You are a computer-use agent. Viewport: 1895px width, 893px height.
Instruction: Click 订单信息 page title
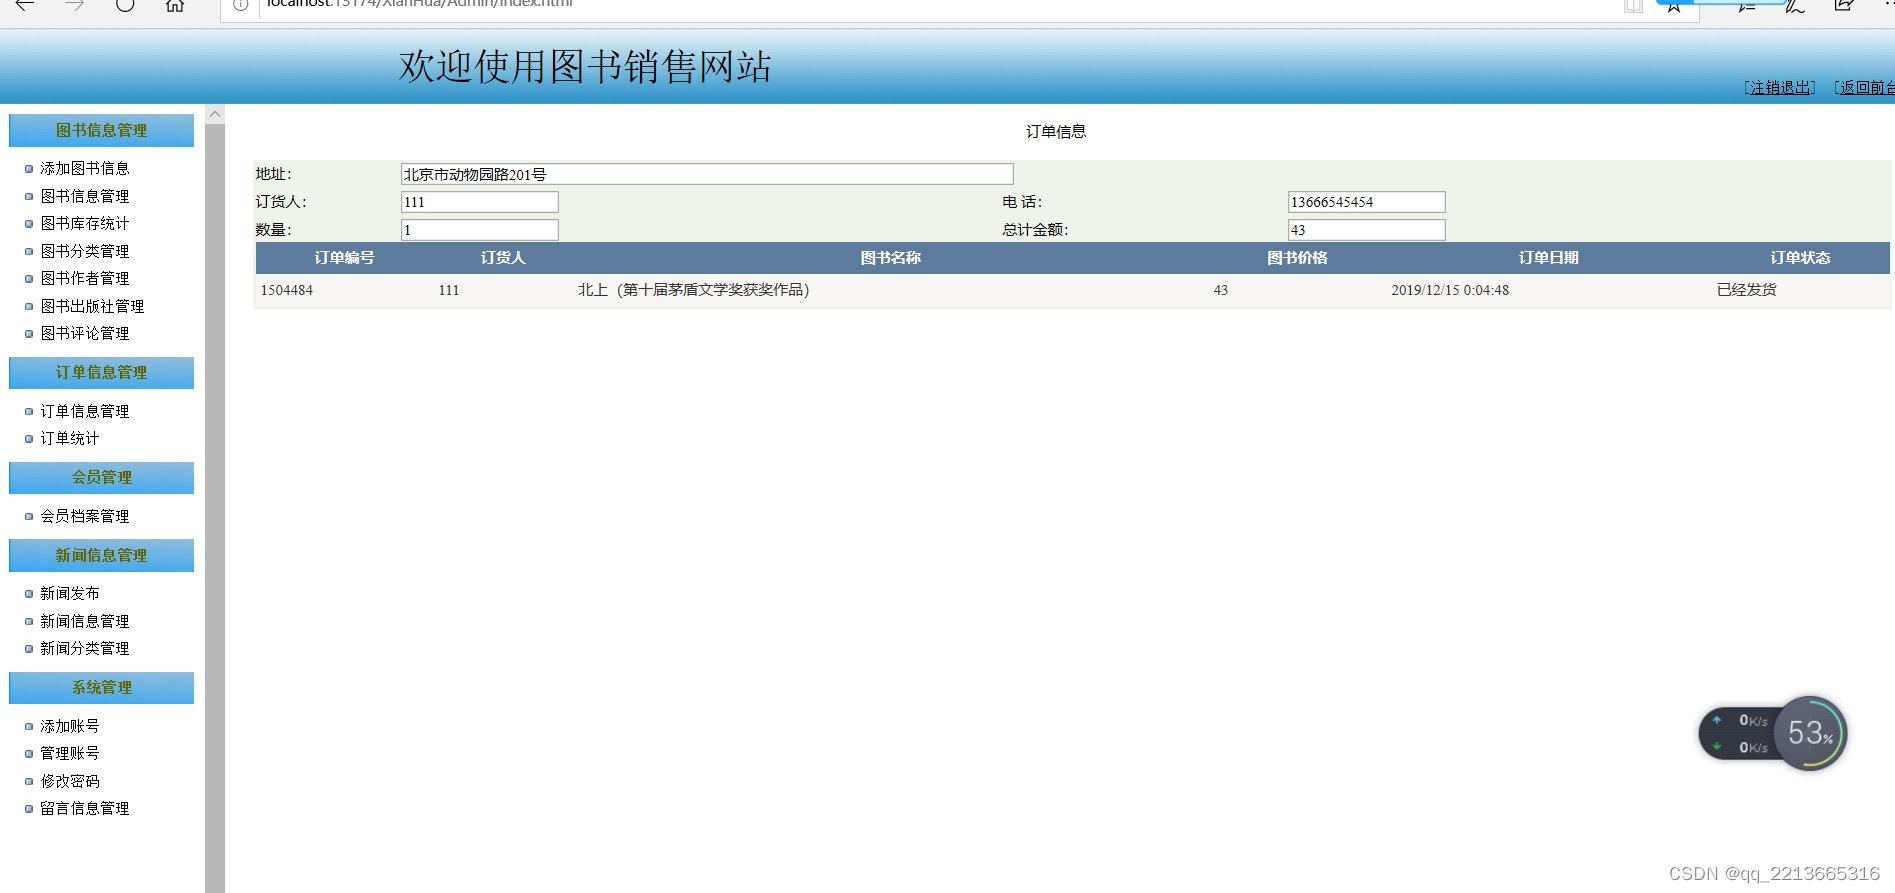click(x=1056, y=131)
